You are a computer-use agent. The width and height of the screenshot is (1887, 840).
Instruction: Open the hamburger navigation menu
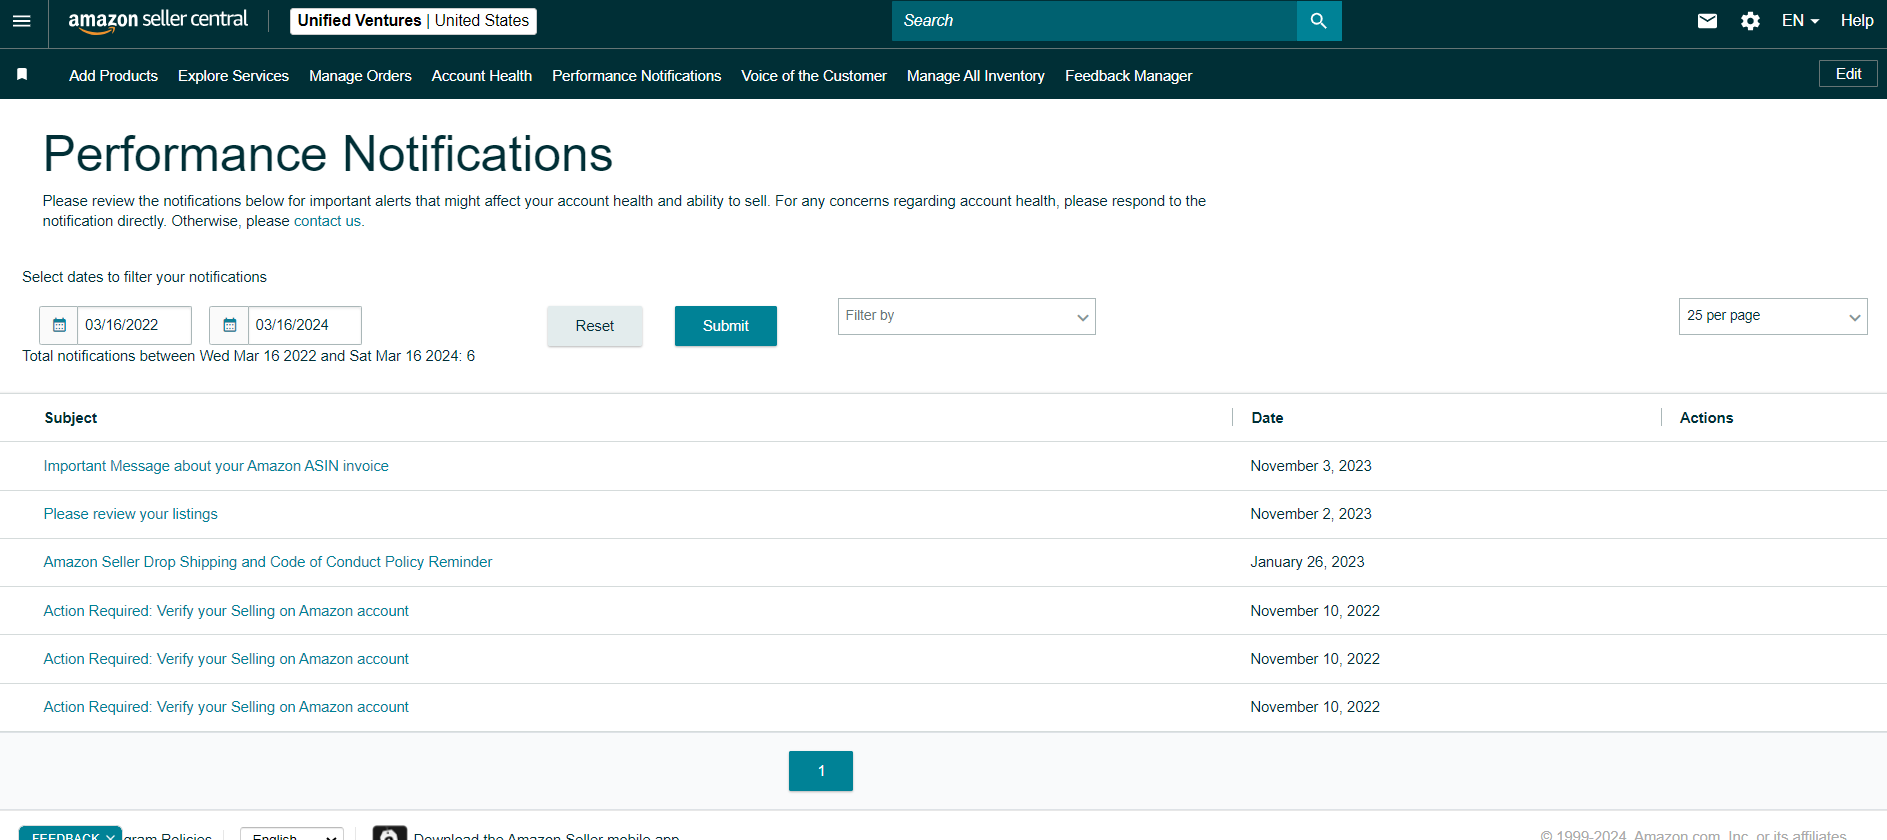pos(22,21)
